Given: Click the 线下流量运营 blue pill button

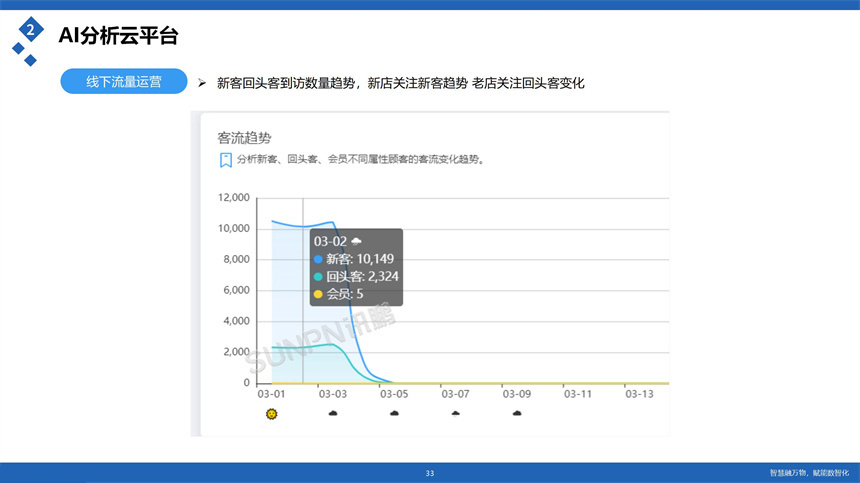Looking at the screenshot, I should 124,81.
